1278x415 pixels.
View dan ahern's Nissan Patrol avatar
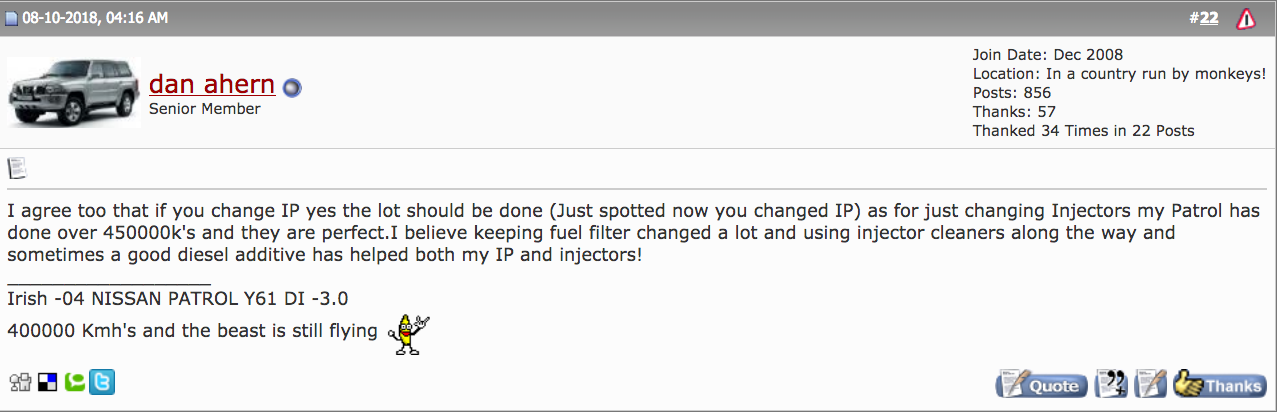75,90
